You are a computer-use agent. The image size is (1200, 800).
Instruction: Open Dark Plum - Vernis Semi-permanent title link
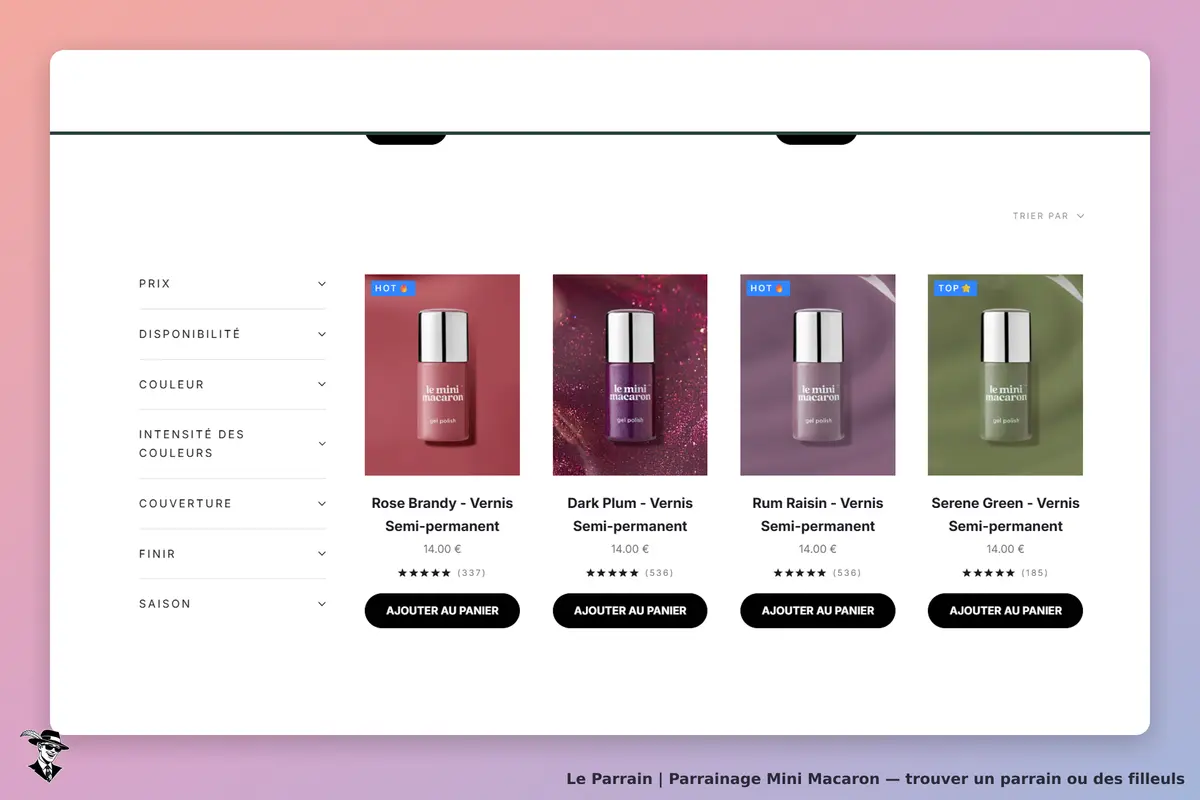pos(630,514)
